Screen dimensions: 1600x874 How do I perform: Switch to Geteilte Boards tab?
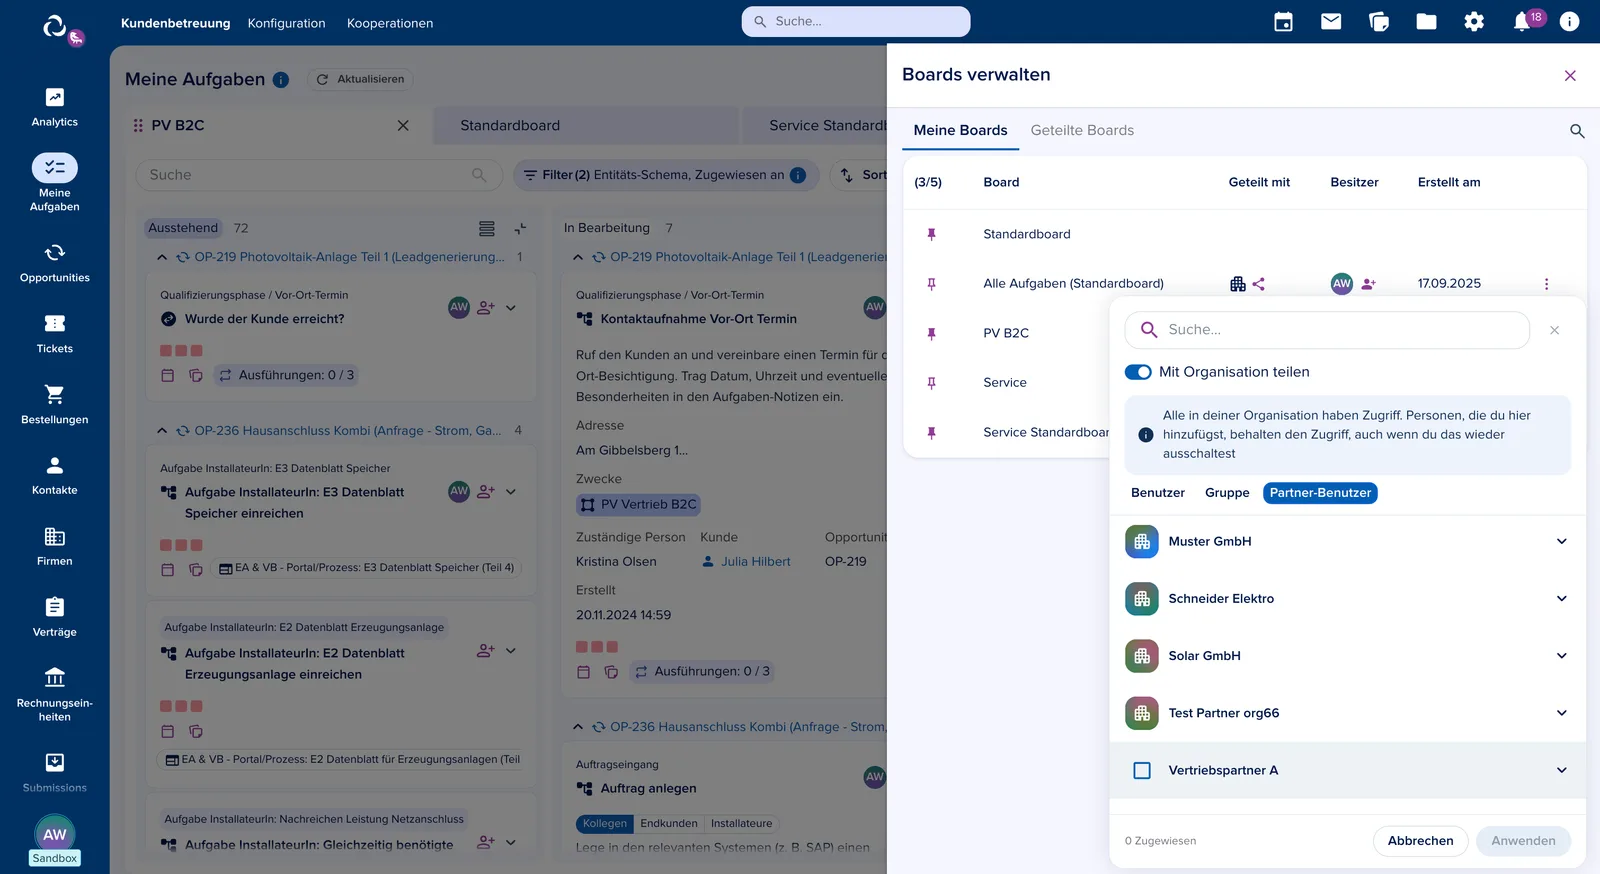1082,131
